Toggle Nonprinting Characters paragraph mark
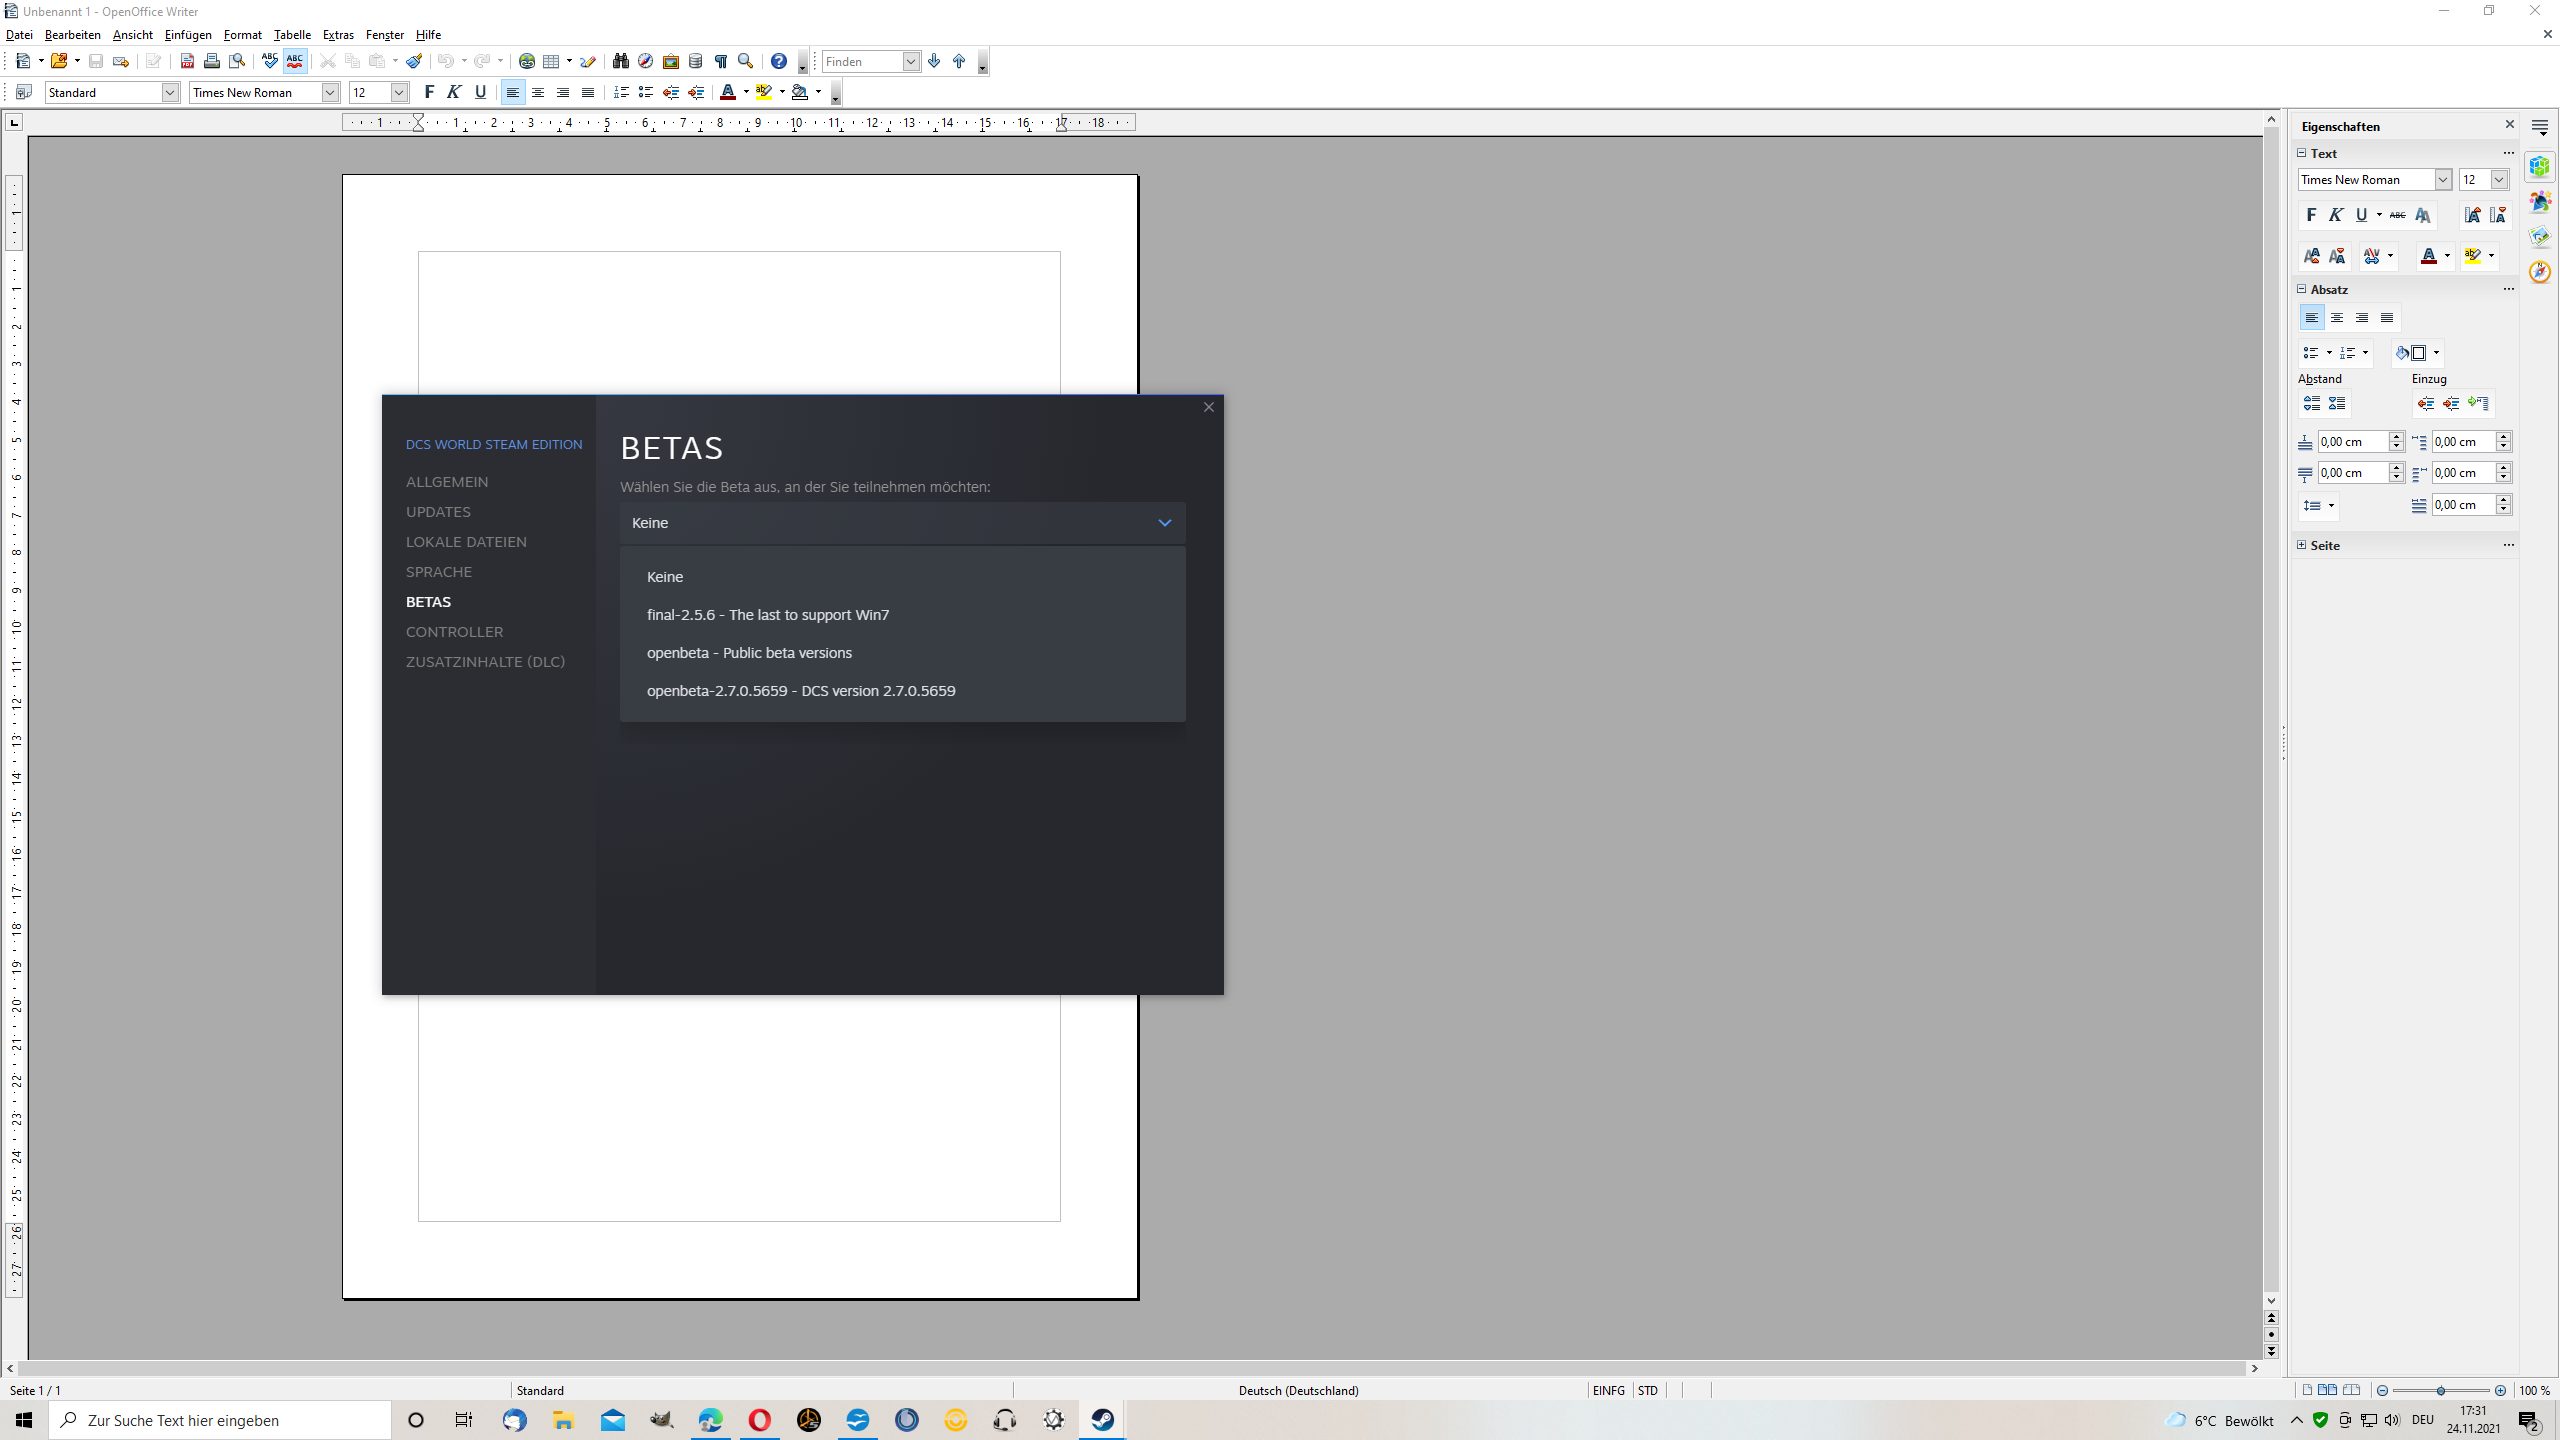2560x1440 pixels. pyautogui.click(x=721, y=61)
